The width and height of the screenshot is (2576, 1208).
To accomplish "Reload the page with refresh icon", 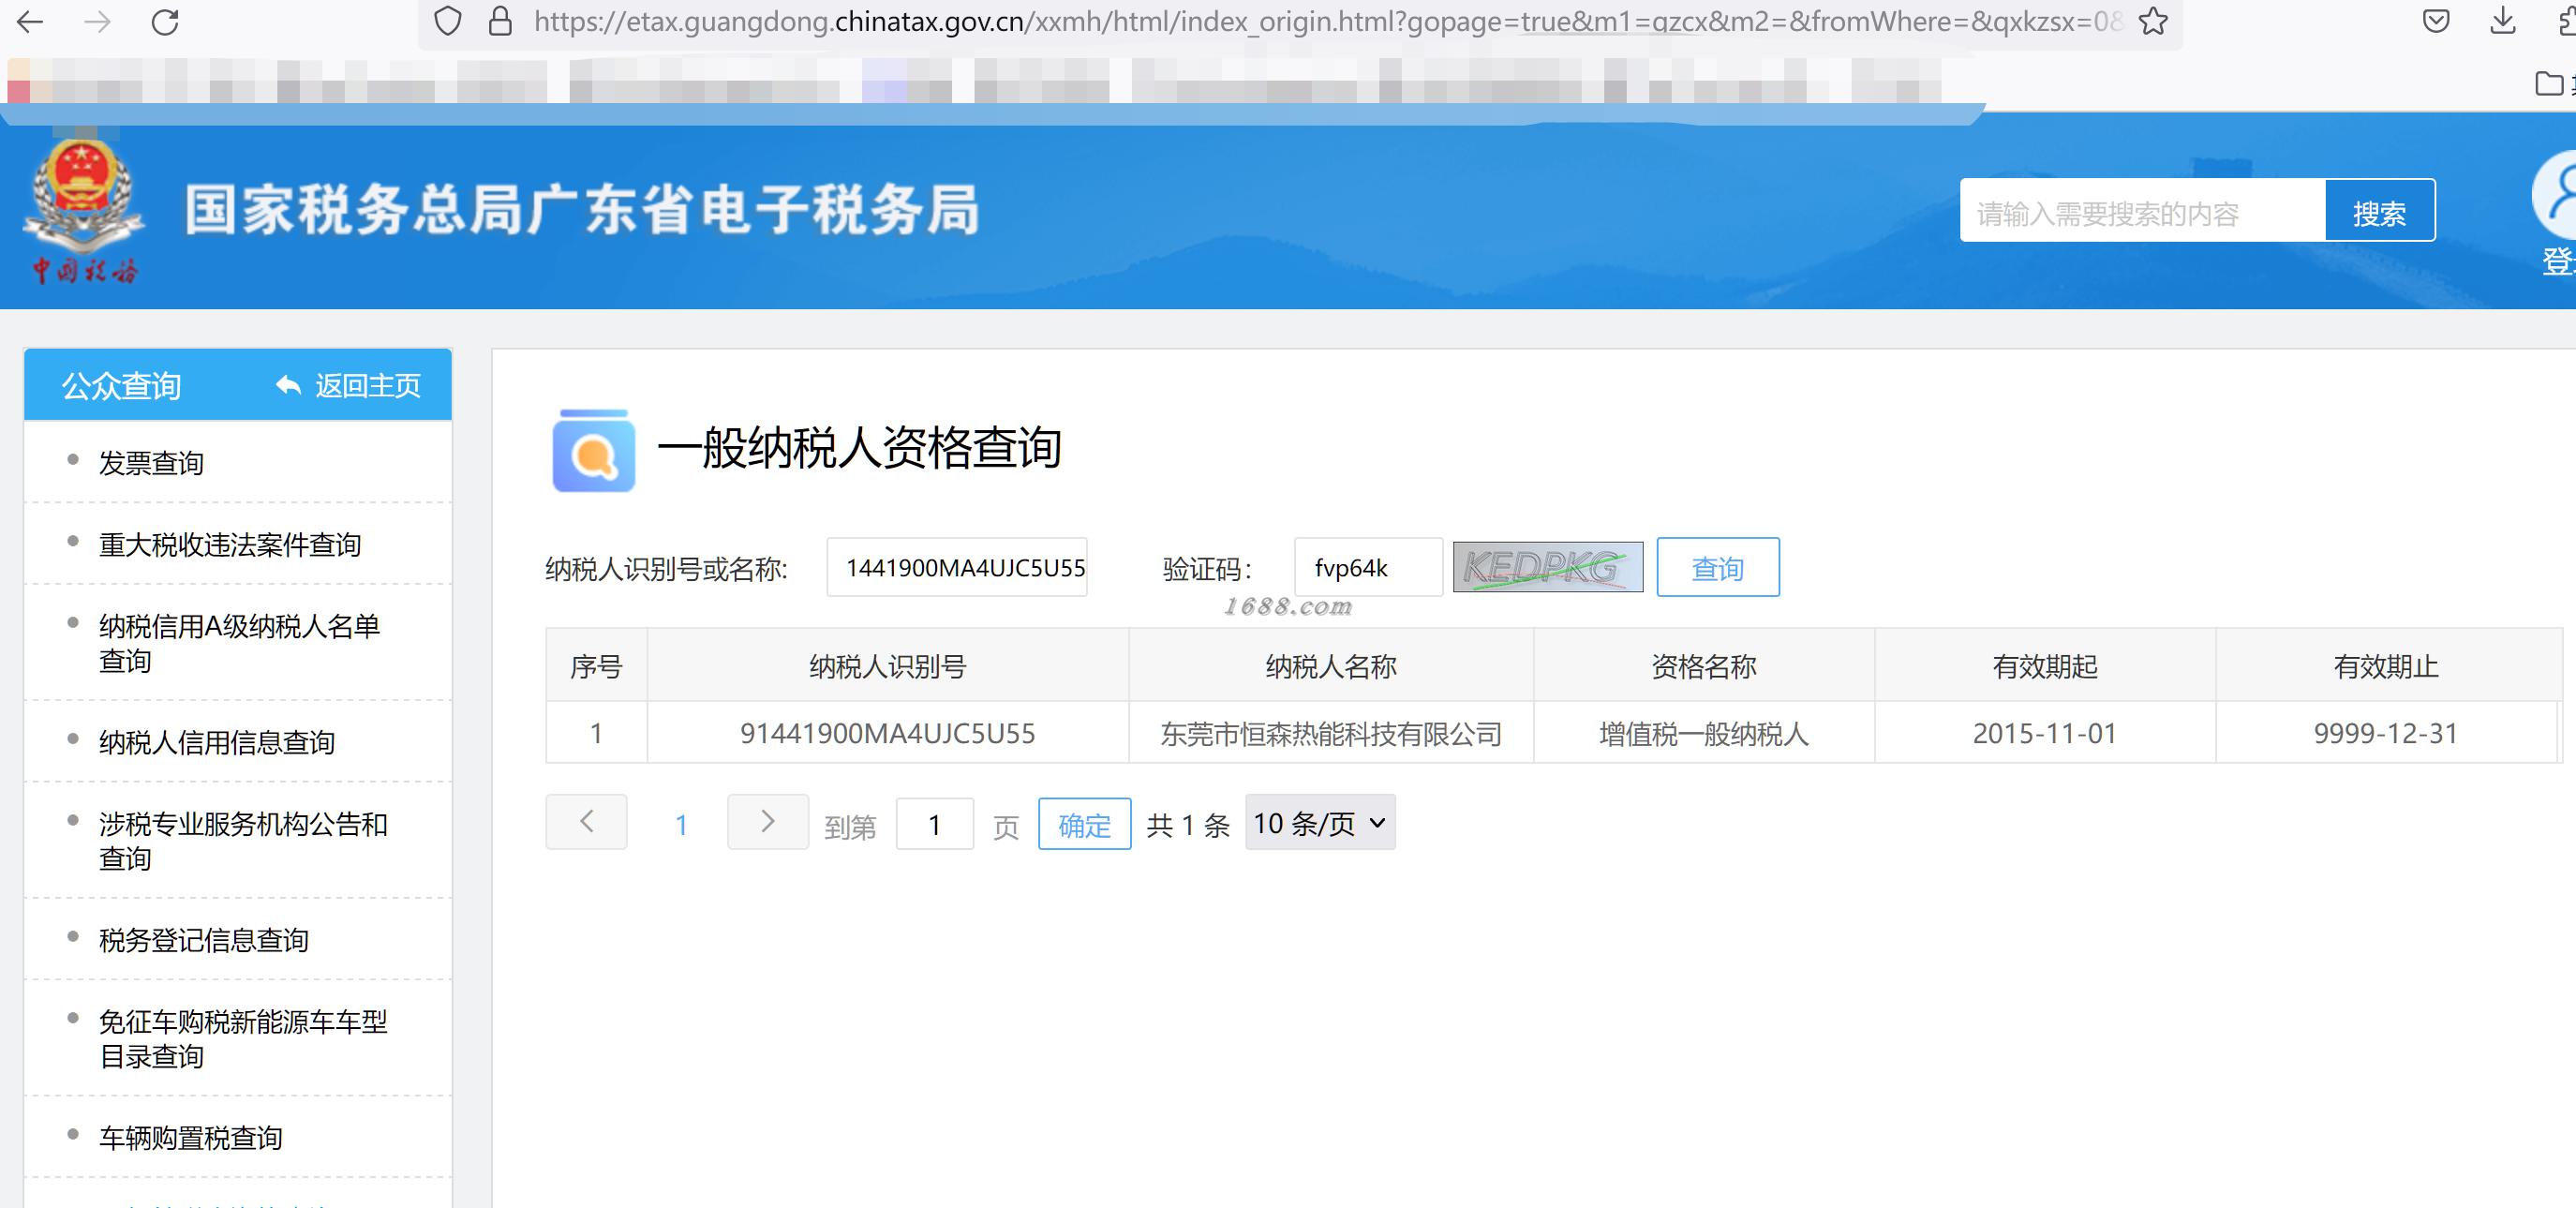I will pos(165,22).
